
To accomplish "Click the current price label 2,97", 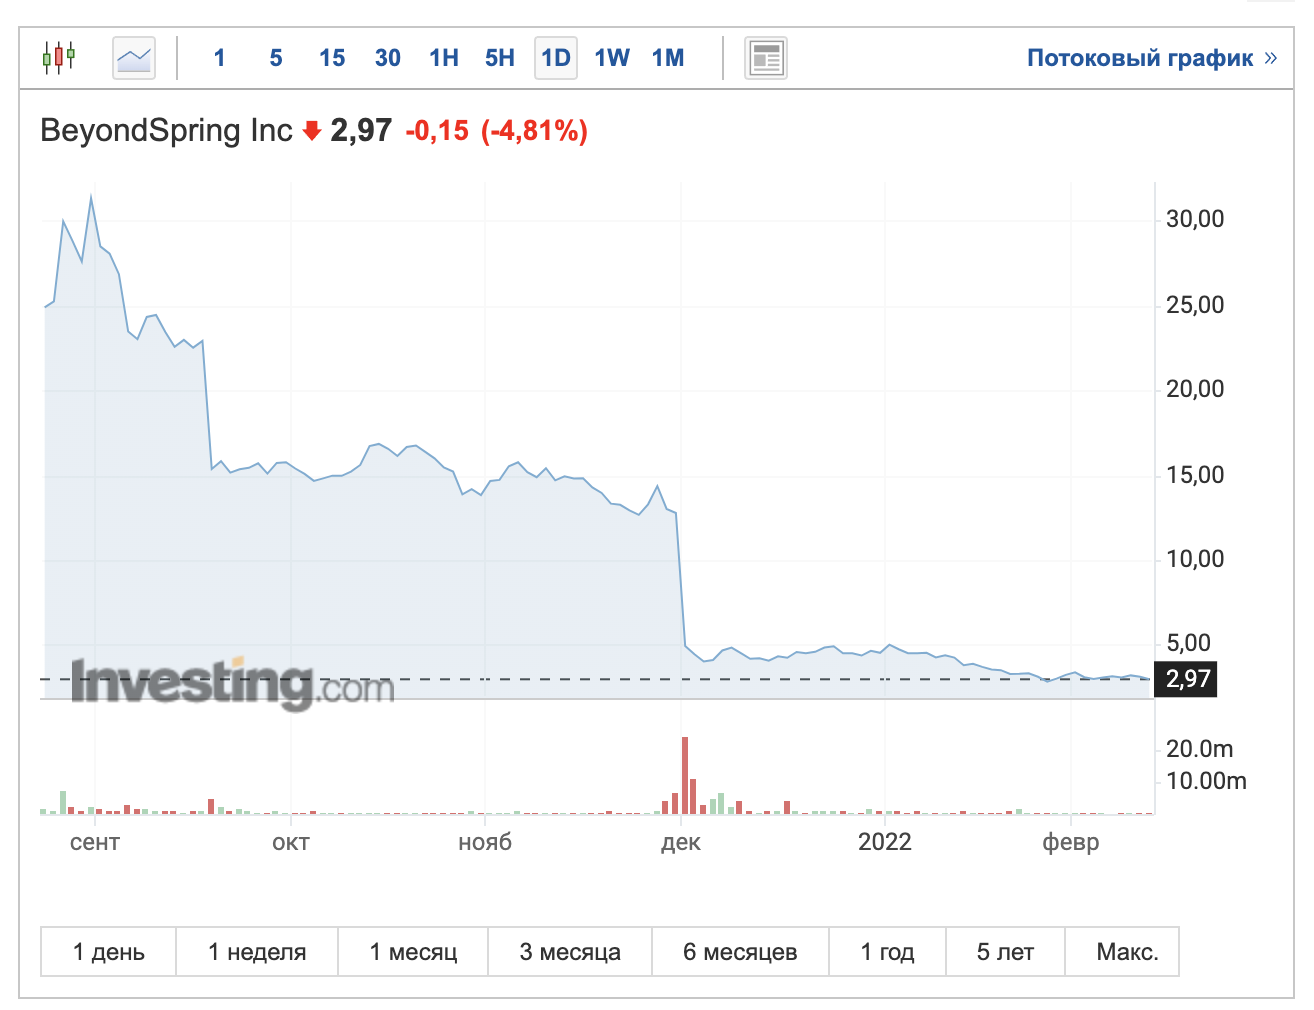I will 361,131.
